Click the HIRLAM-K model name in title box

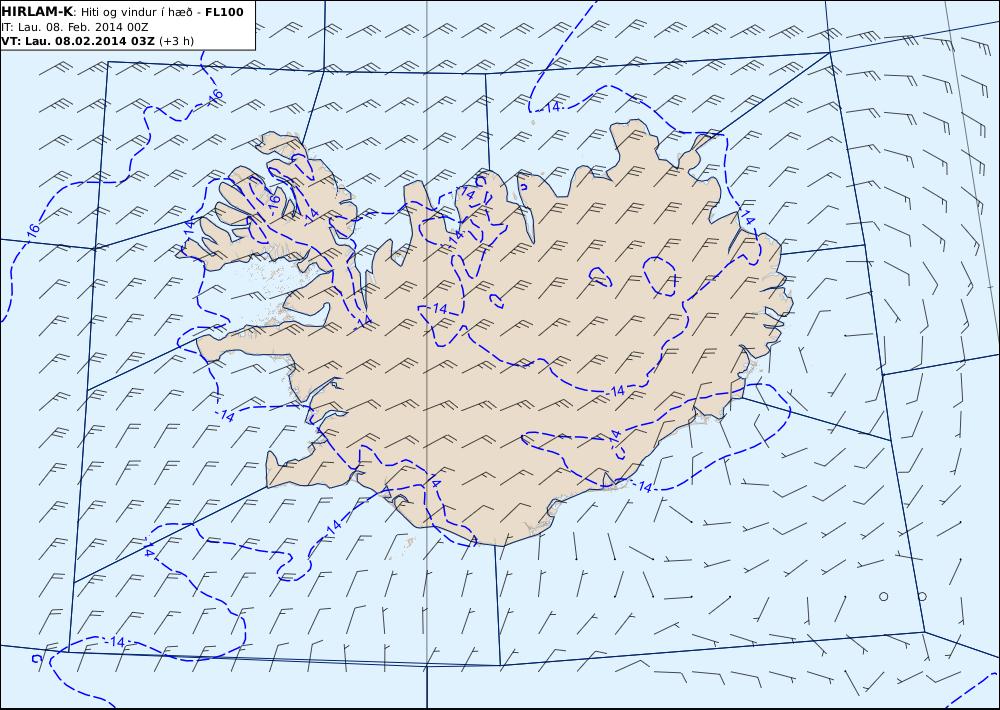coord(37,12)
